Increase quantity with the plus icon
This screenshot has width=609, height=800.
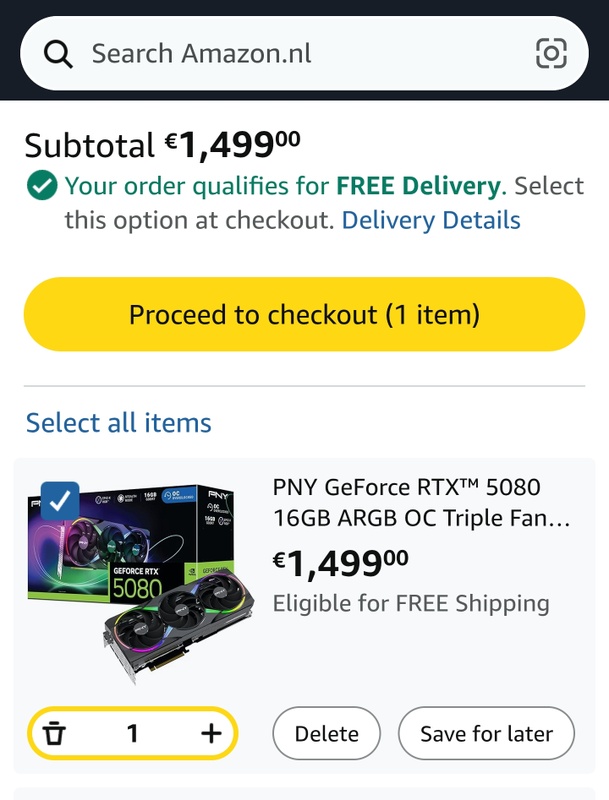(211, 734)
